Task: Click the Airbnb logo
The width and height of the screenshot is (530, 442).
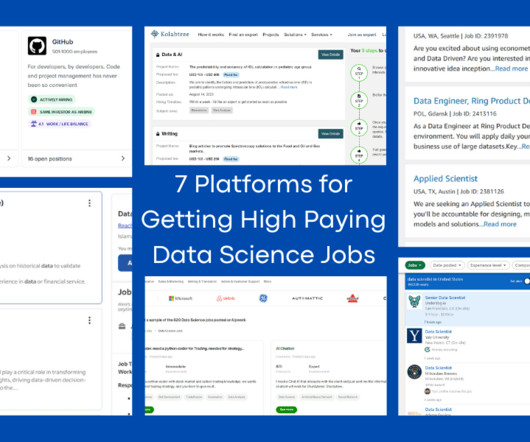Action: [225, 298]
